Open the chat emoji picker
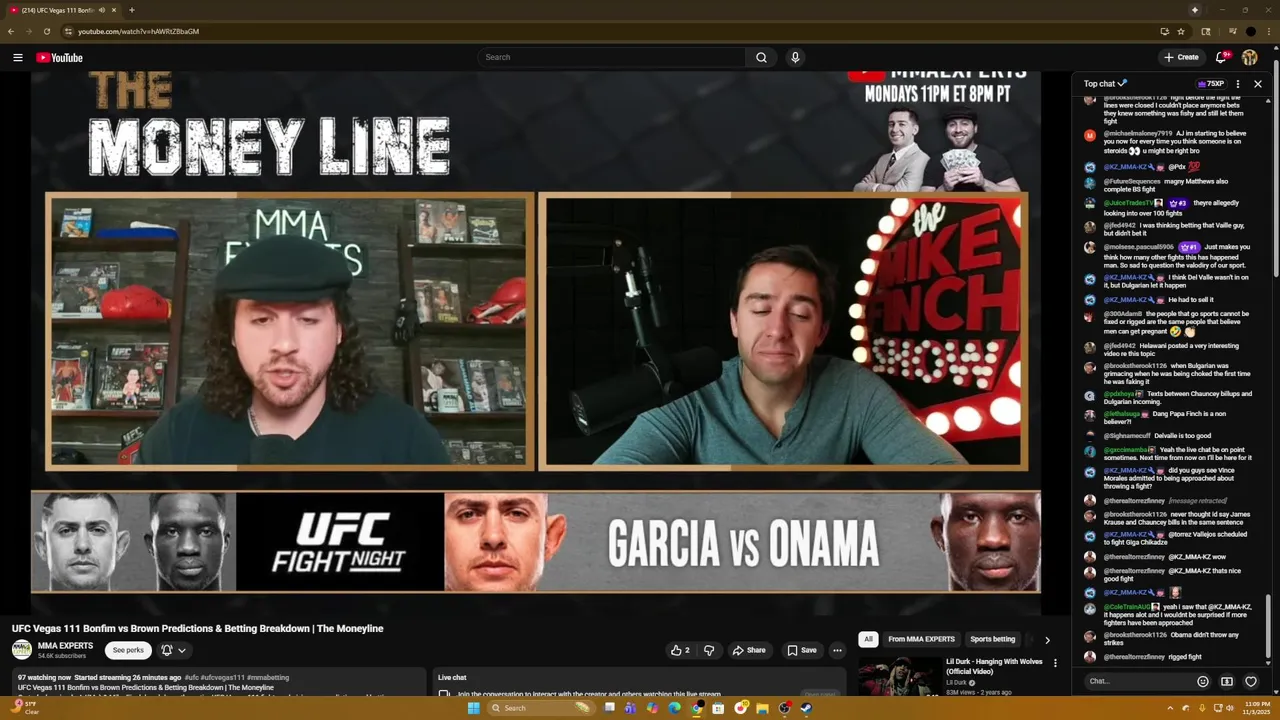1280x720 pixels. [x=1203, y=681]
